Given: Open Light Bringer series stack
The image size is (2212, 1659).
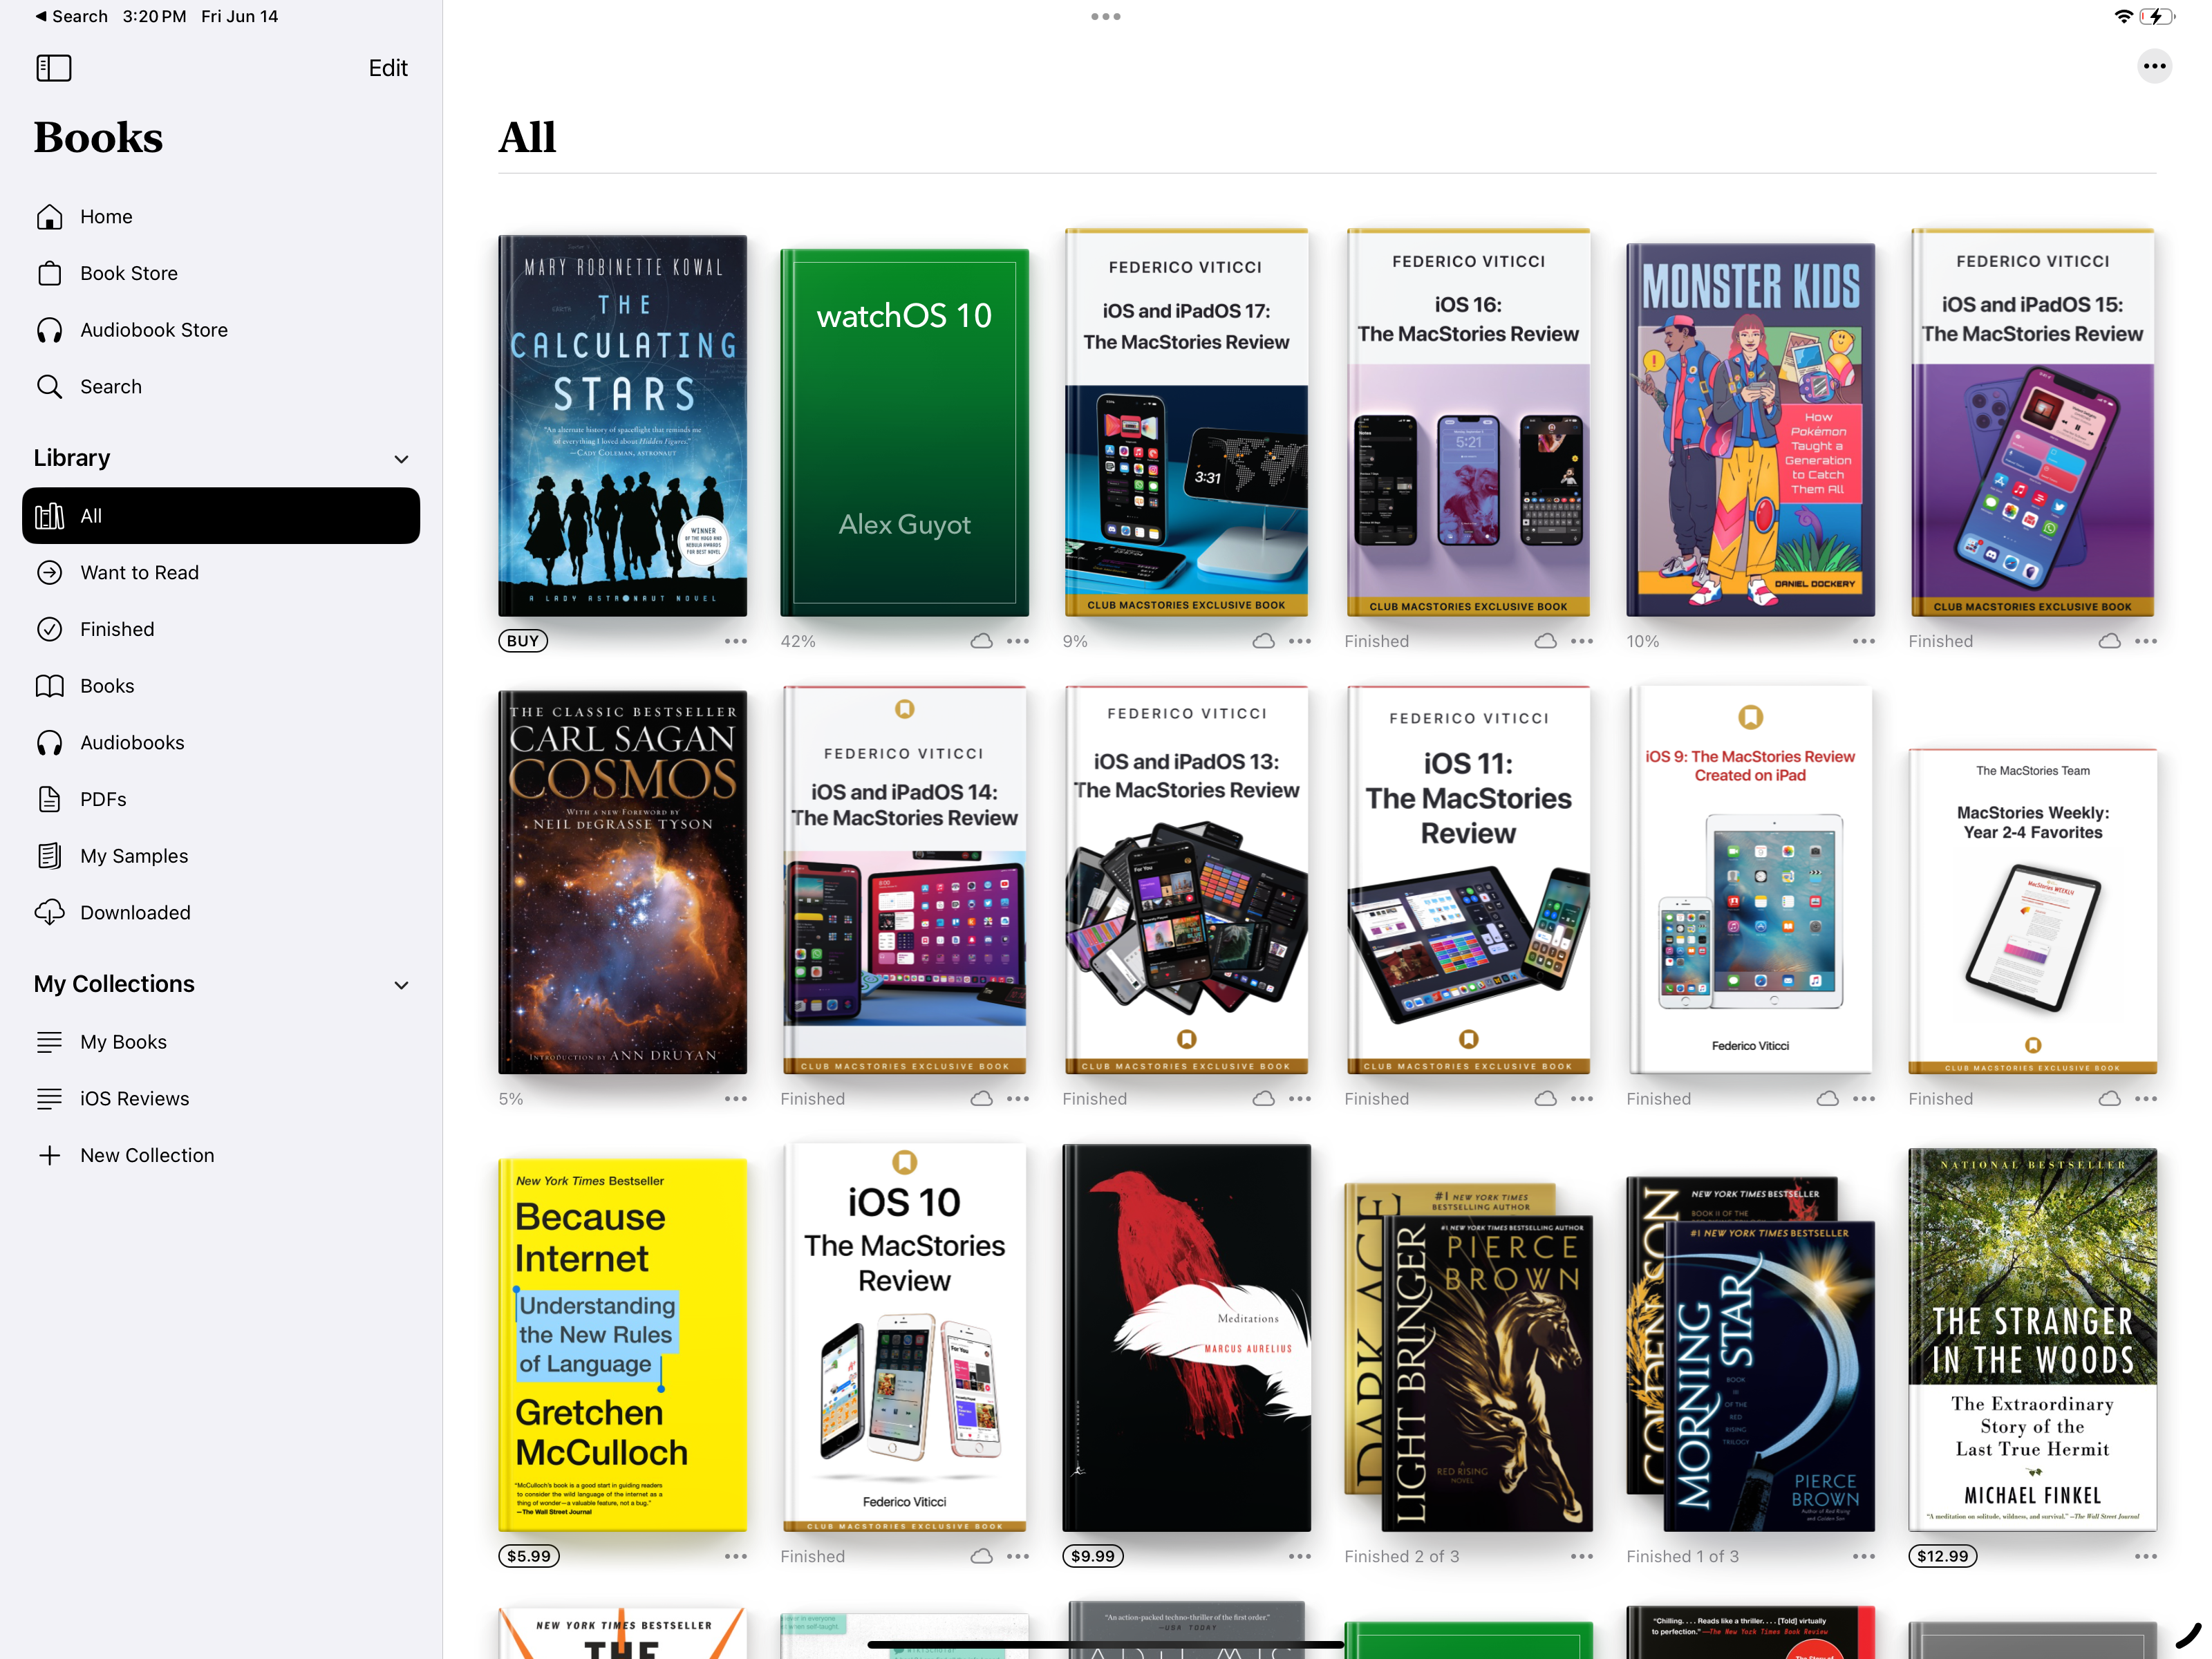Looking at the screenshot, I should tap(1468, 1358).
